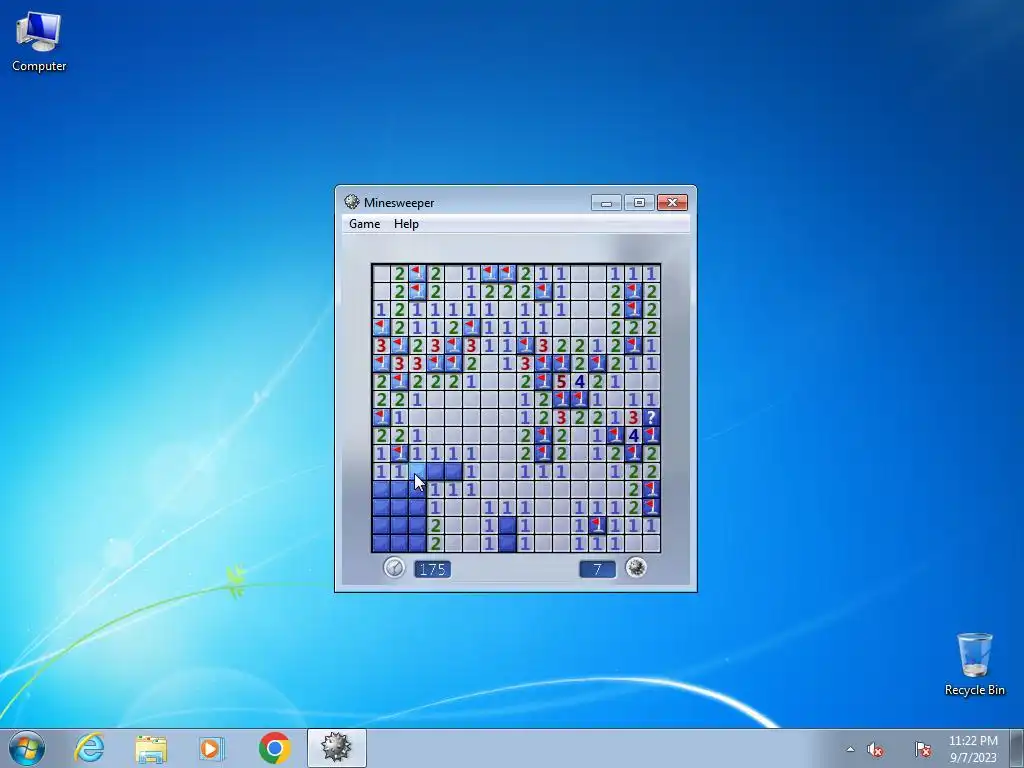
Task: Click the lone flag between 1s near the bottom right
Action: 597,525
